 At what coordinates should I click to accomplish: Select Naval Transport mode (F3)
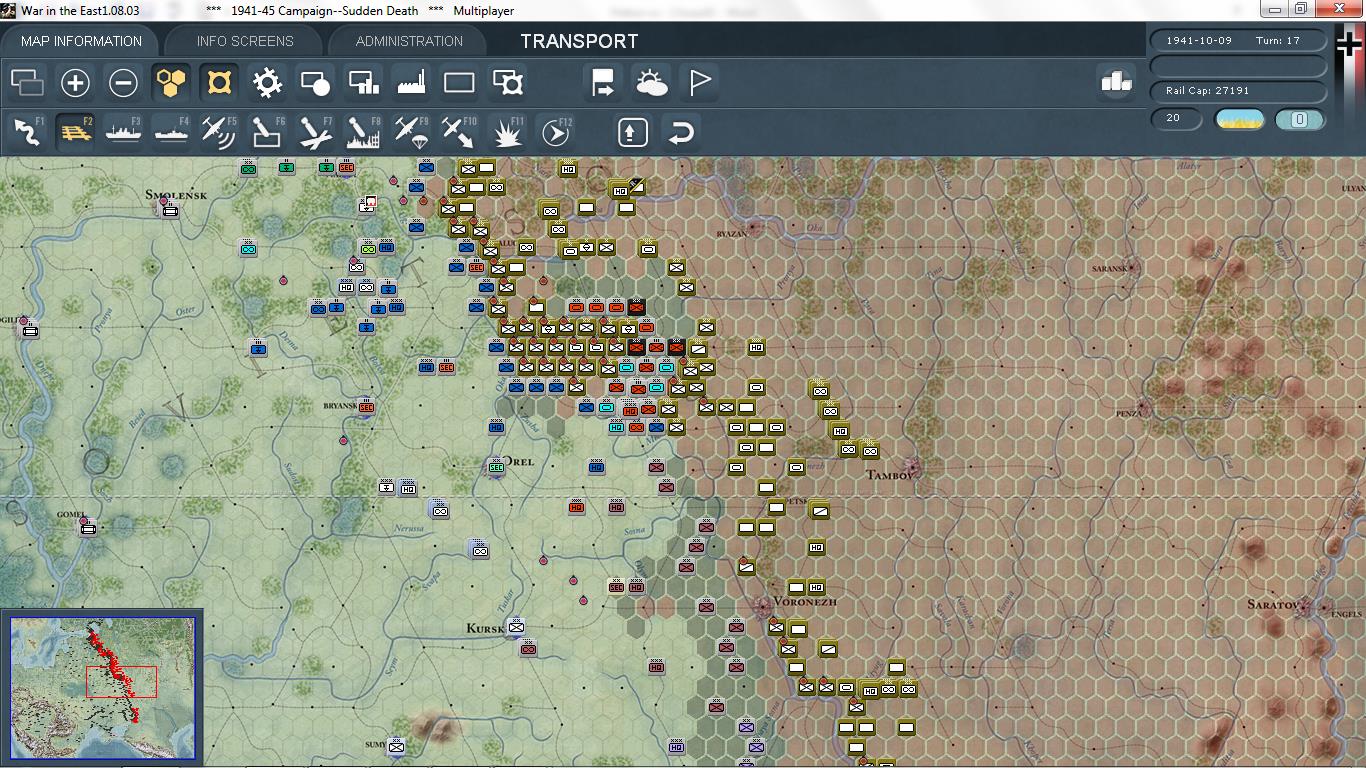click(123, 132)
